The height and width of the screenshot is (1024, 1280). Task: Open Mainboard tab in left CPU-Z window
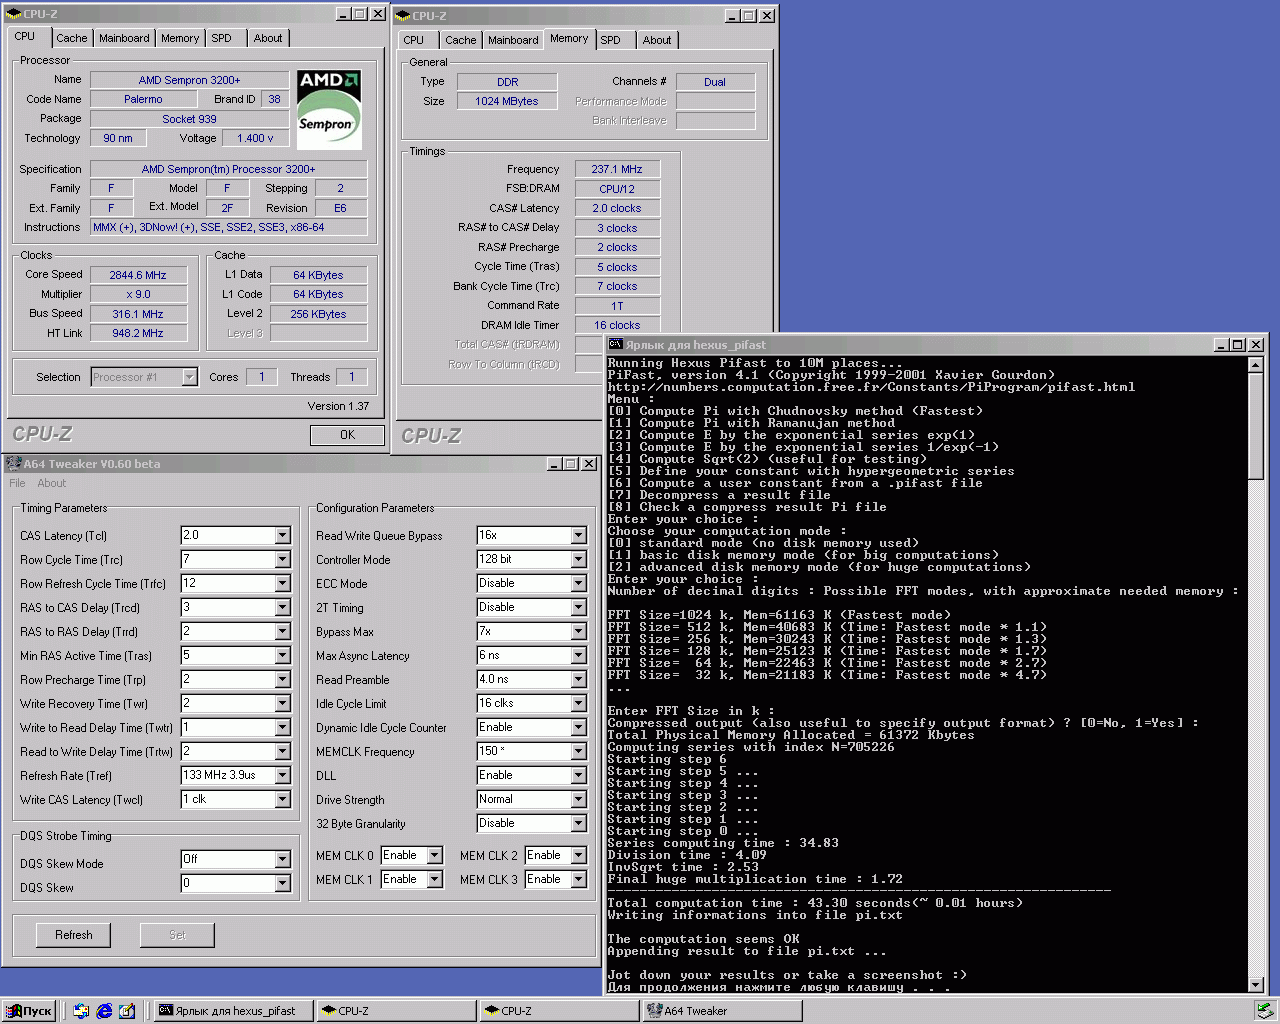pos(124,38)
